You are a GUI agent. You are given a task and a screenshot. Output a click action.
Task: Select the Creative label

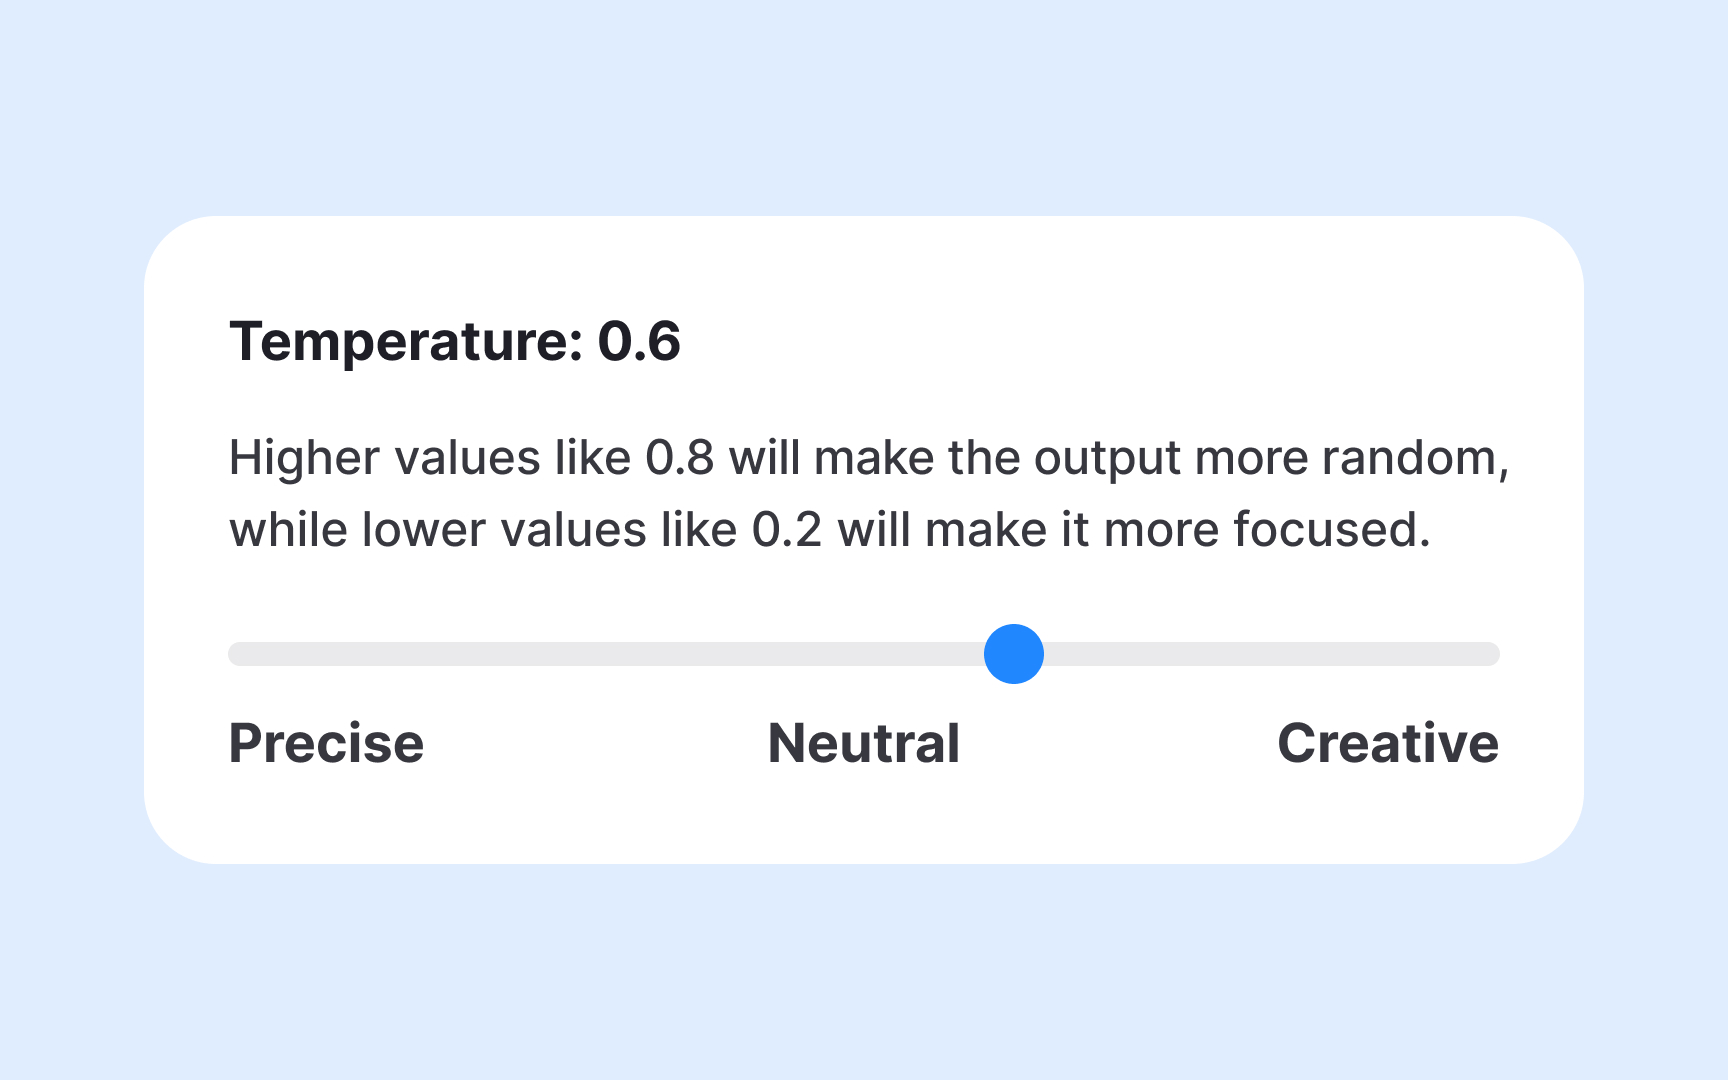pos(1389,742)
